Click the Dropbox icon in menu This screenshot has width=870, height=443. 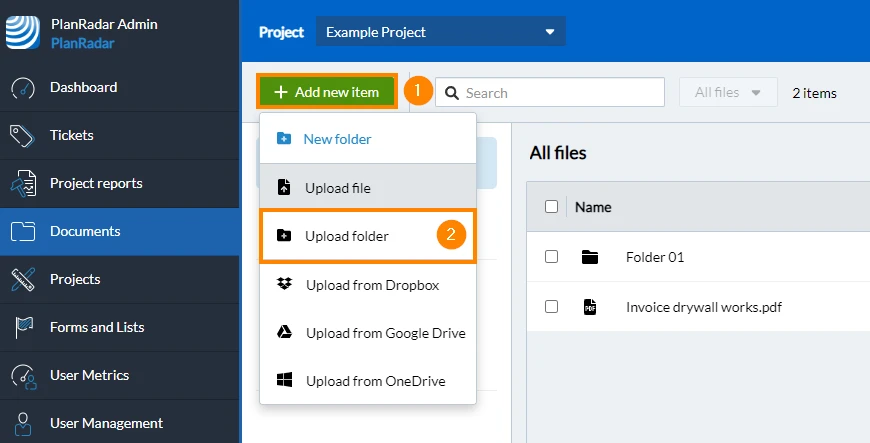pos(284,285)
